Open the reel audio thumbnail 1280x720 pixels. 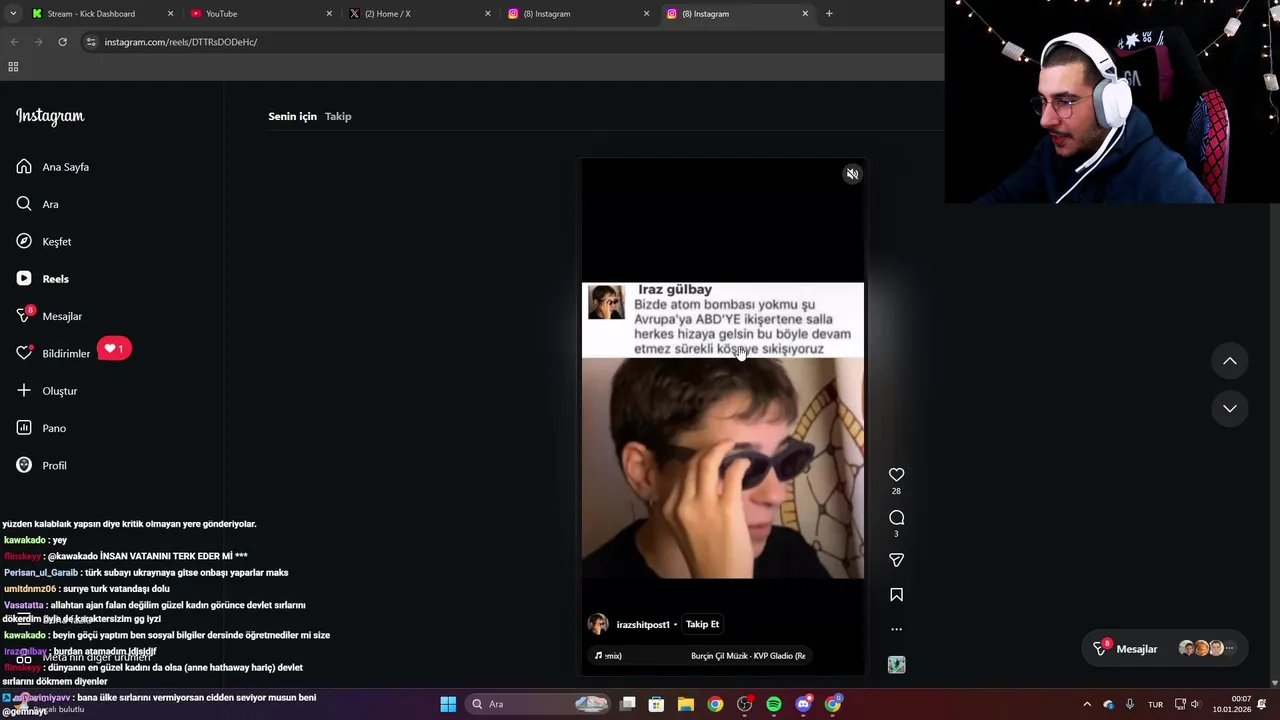(x=896, y=664)
